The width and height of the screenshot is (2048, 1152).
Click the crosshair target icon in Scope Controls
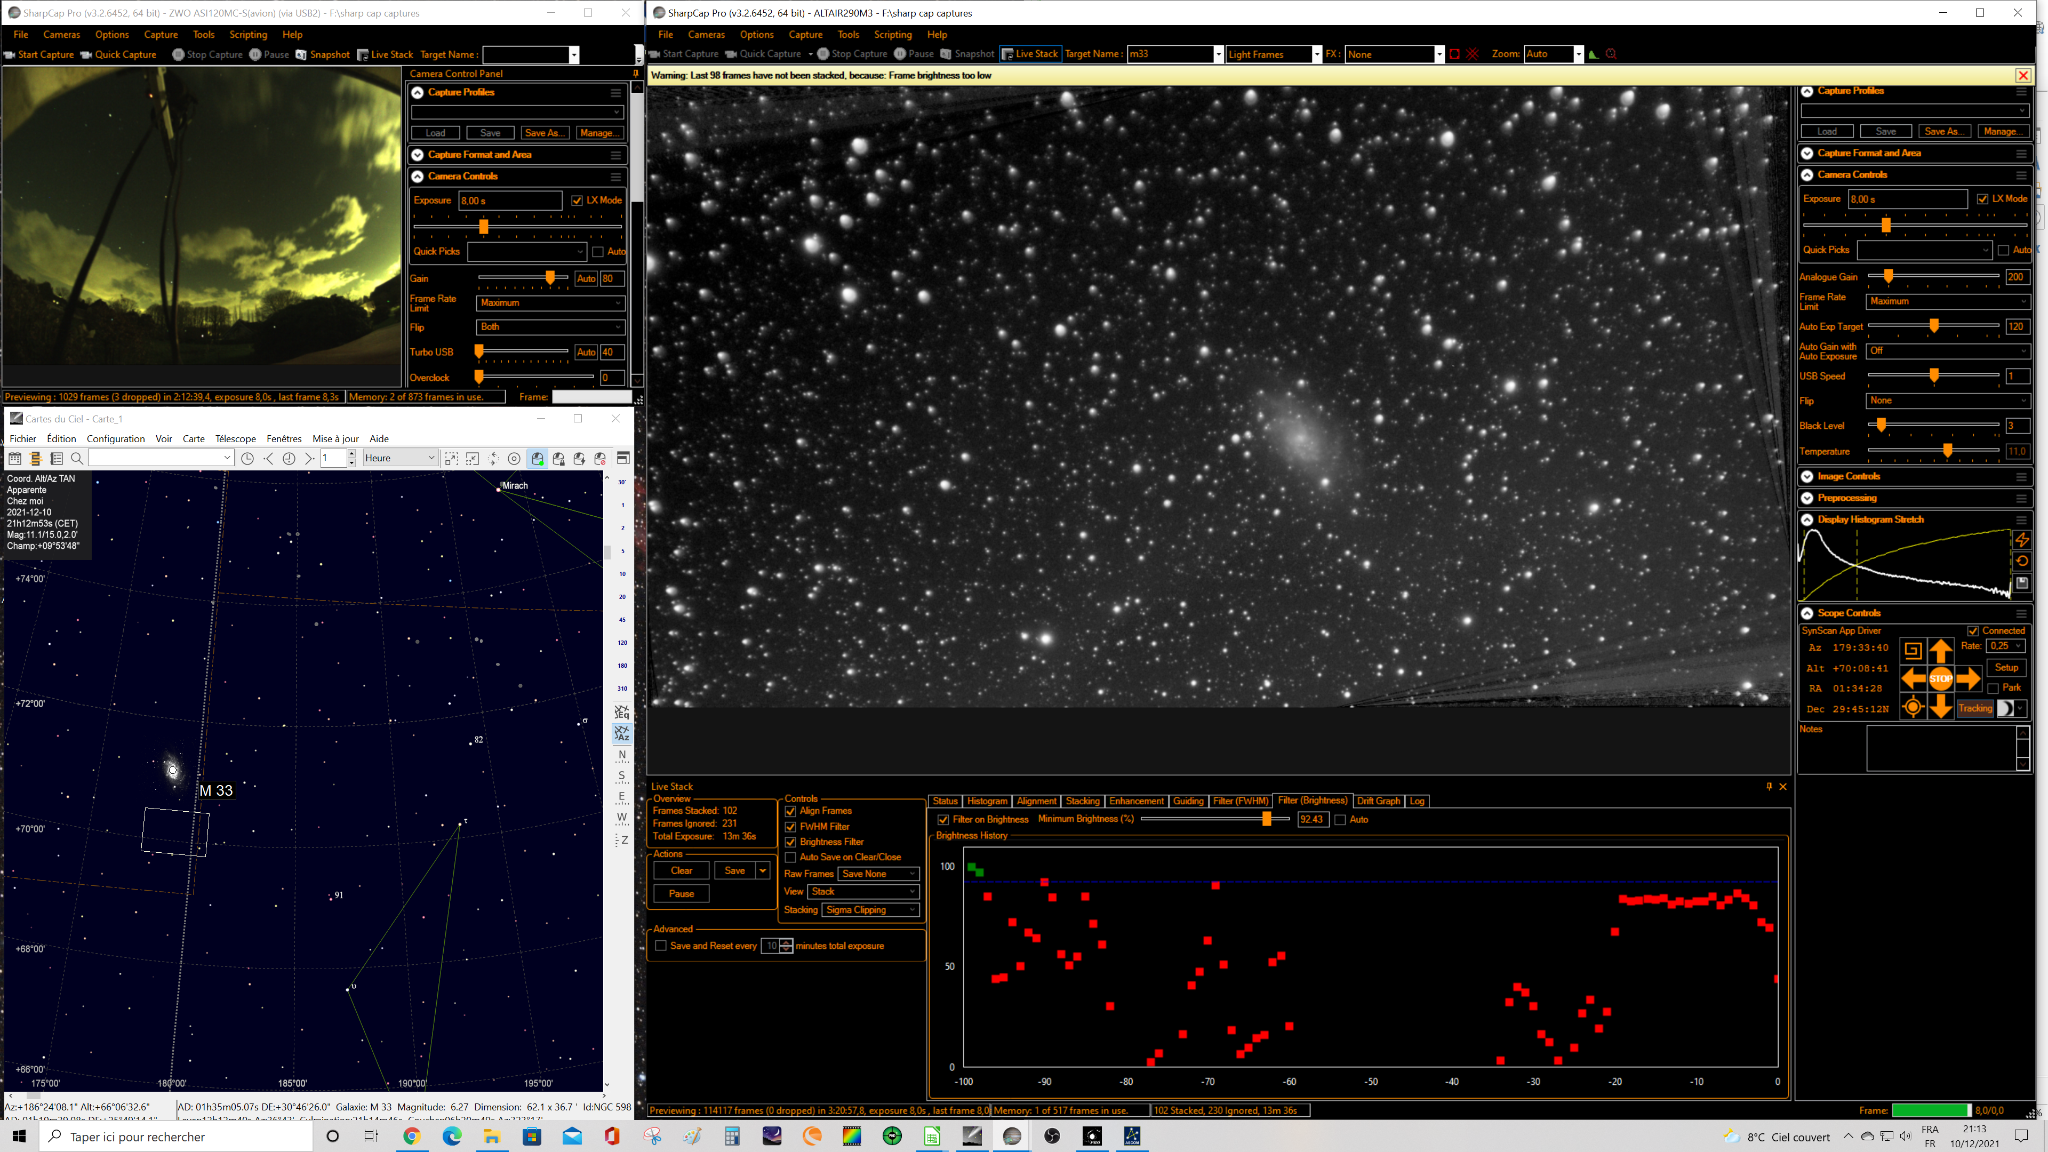click(x=1912, y=707)
